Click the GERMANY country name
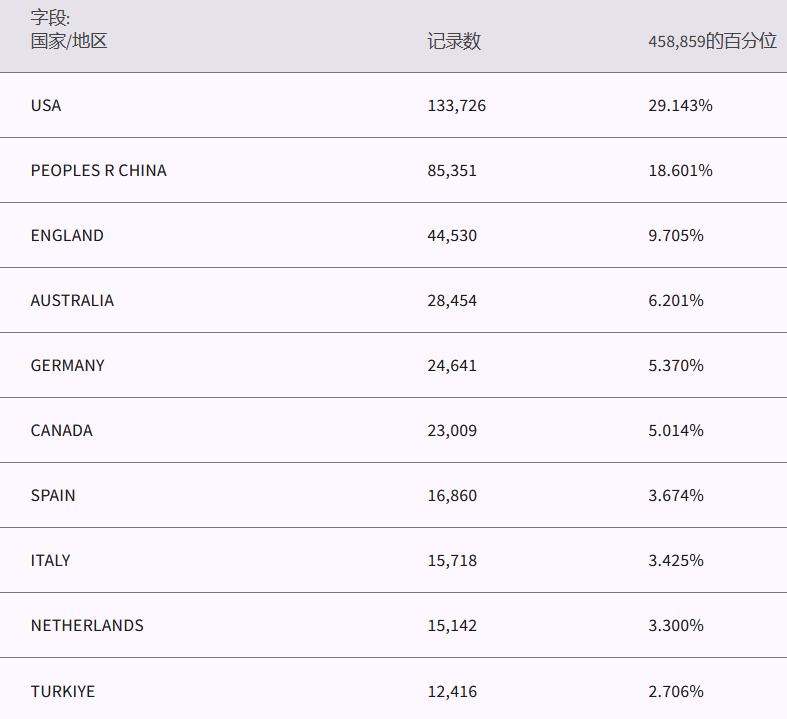The width and height of the screenshot is (787, 719). point(68,365)
